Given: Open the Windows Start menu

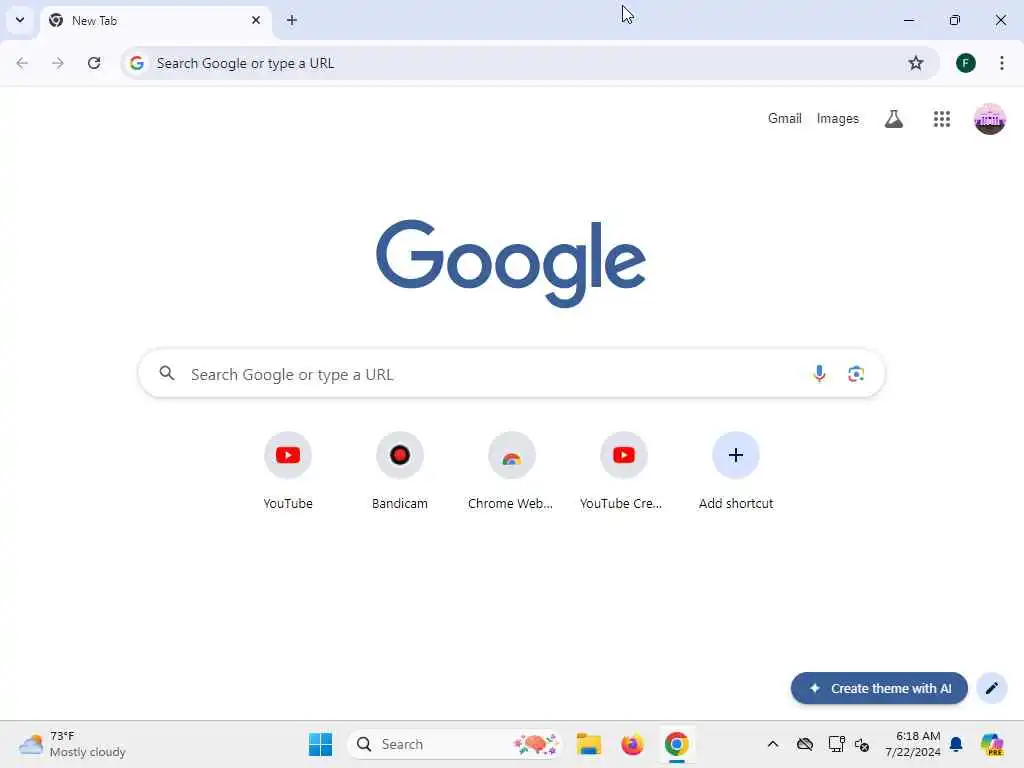Looking at the screenshot, I should tap(320, 744).
